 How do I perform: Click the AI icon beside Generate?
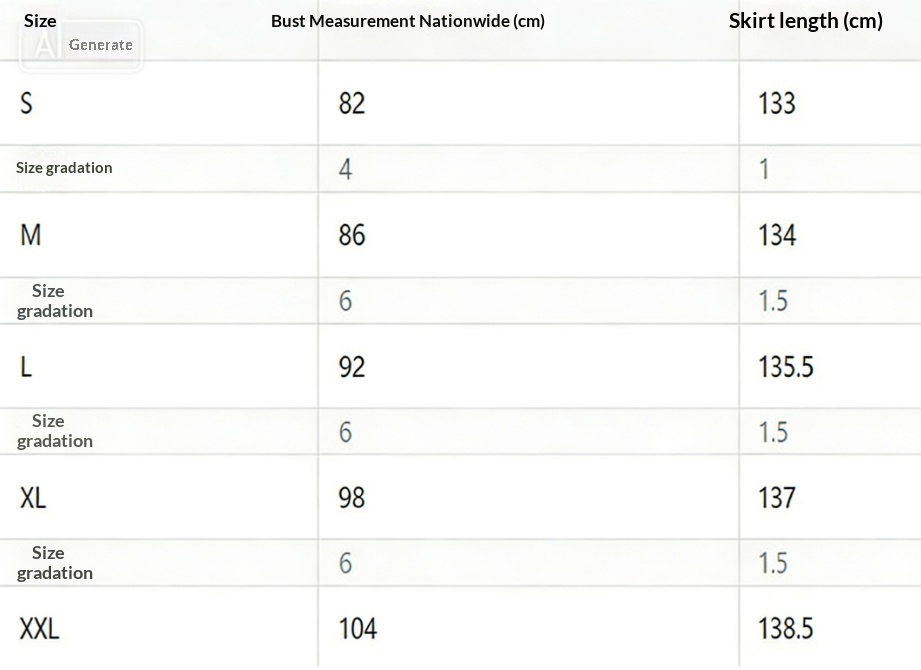coord(43,45)
